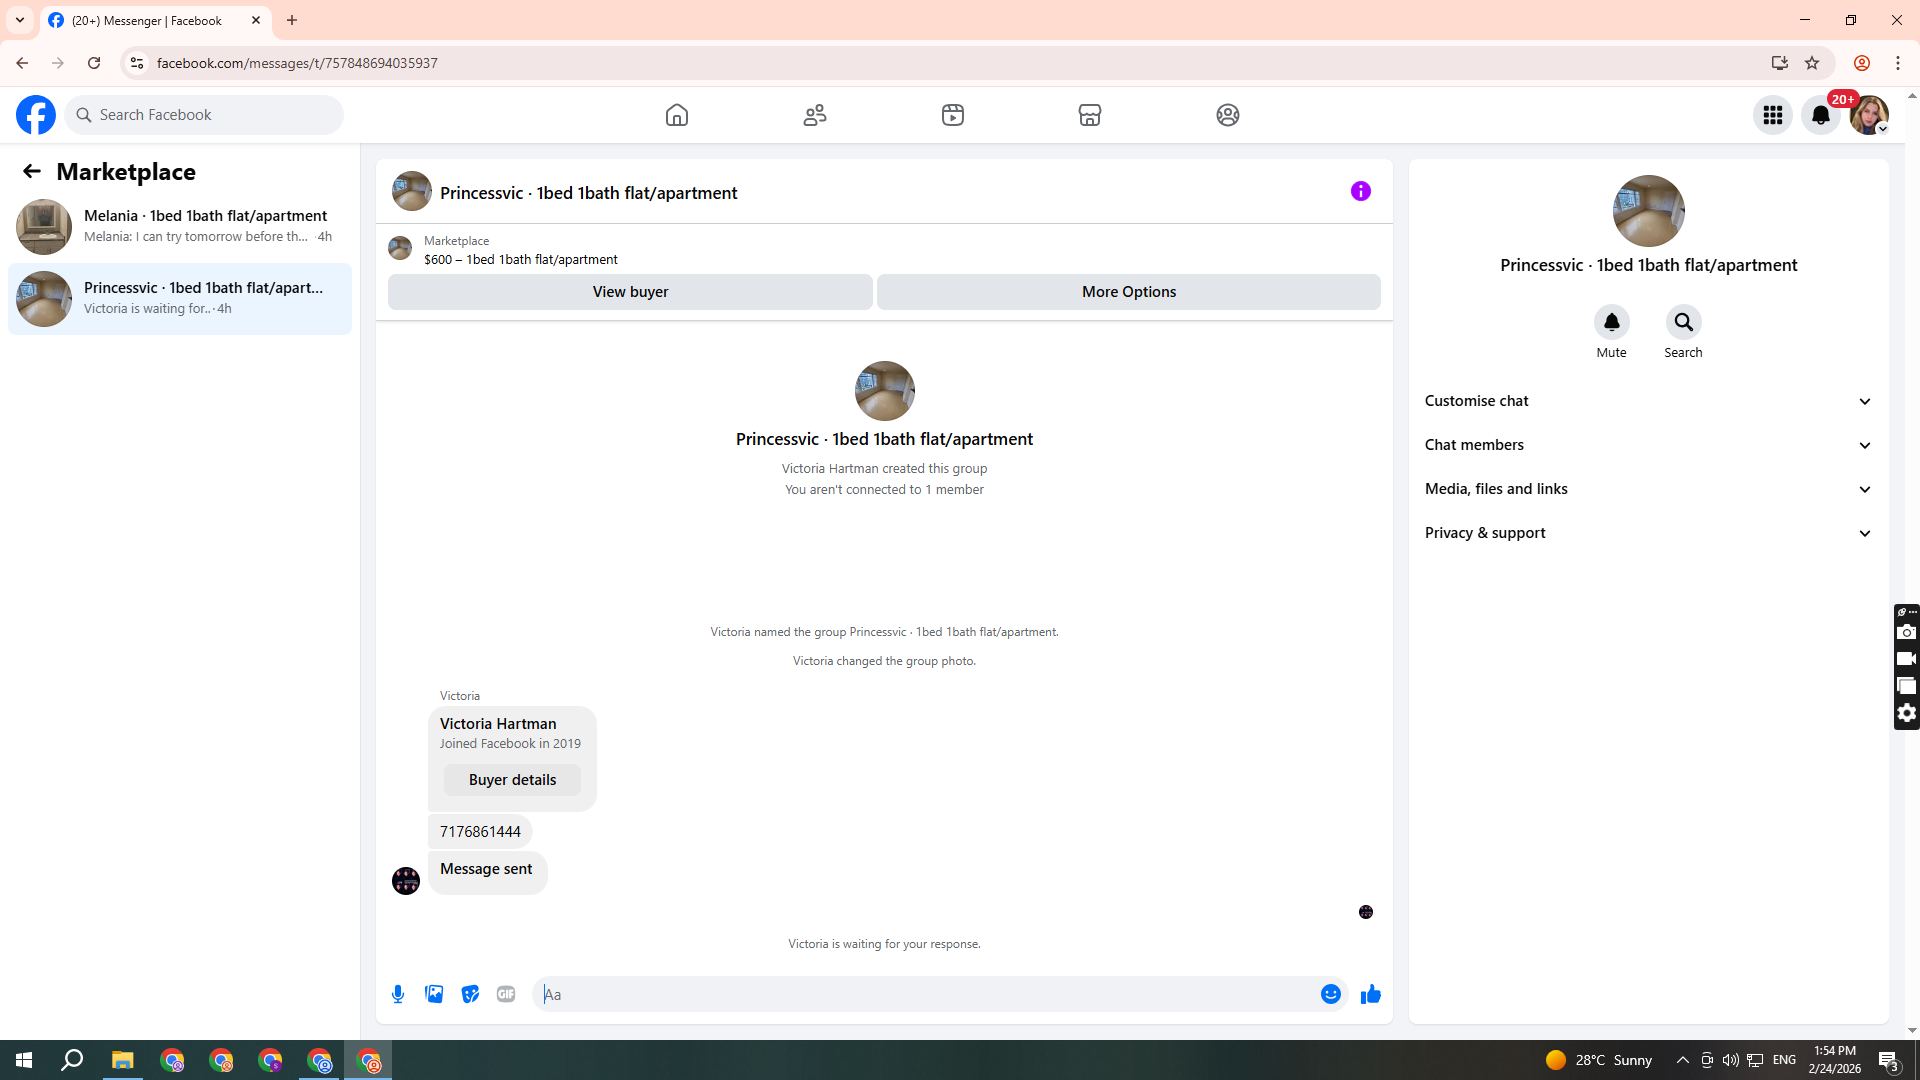Open the GIF picker
Screen dimensions: 1920x1080
506,994
